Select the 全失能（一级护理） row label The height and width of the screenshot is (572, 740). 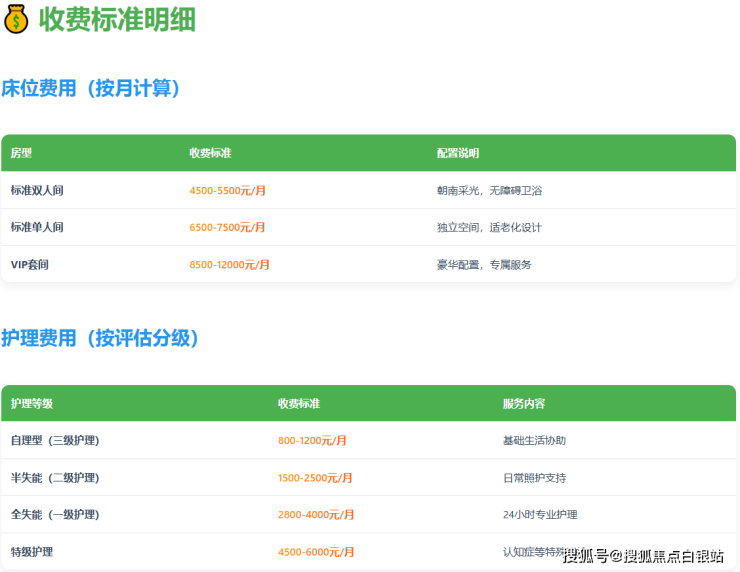click(x=55, y=515)
